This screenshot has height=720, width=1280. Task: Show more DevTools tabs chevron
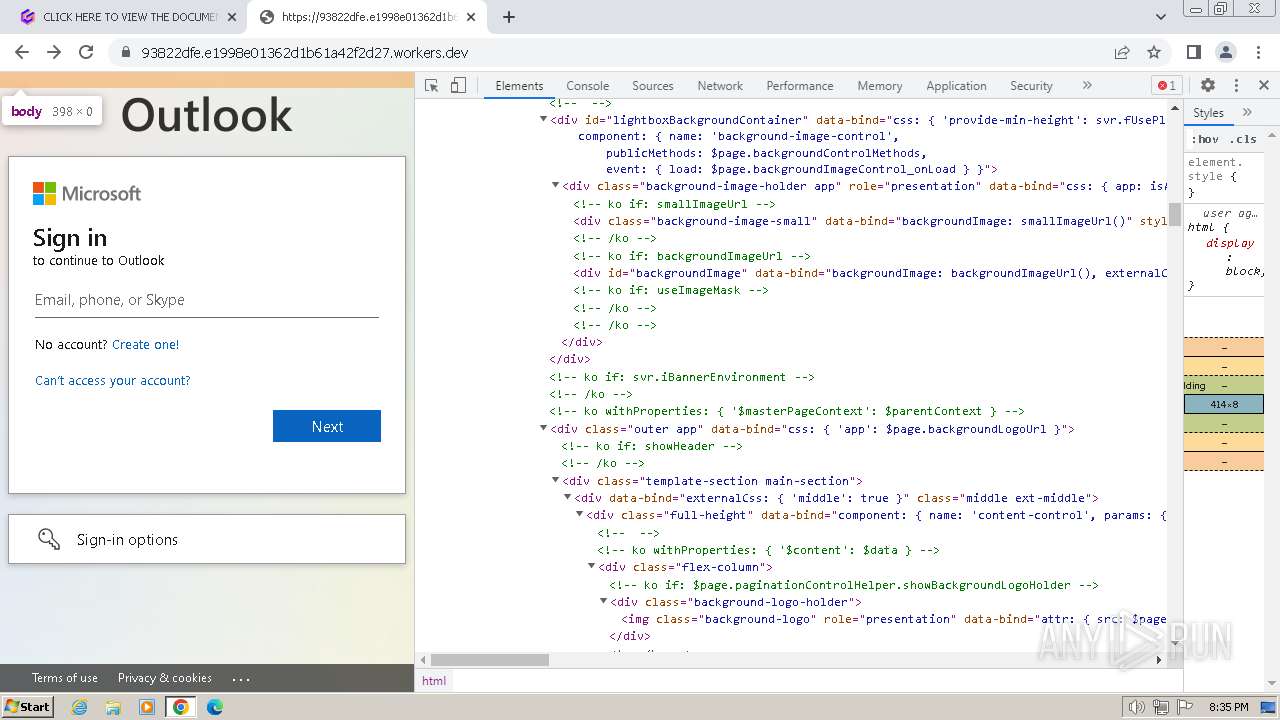1087,86
